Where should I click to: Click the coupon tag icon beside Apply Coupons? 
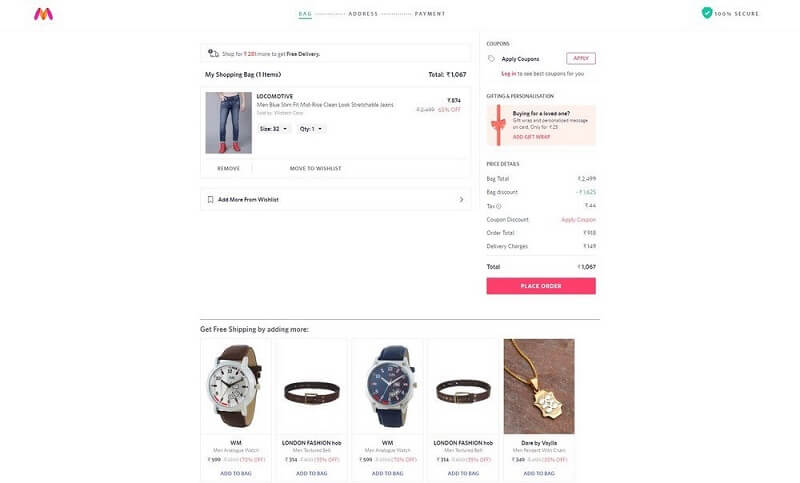[x=491, y=59]
